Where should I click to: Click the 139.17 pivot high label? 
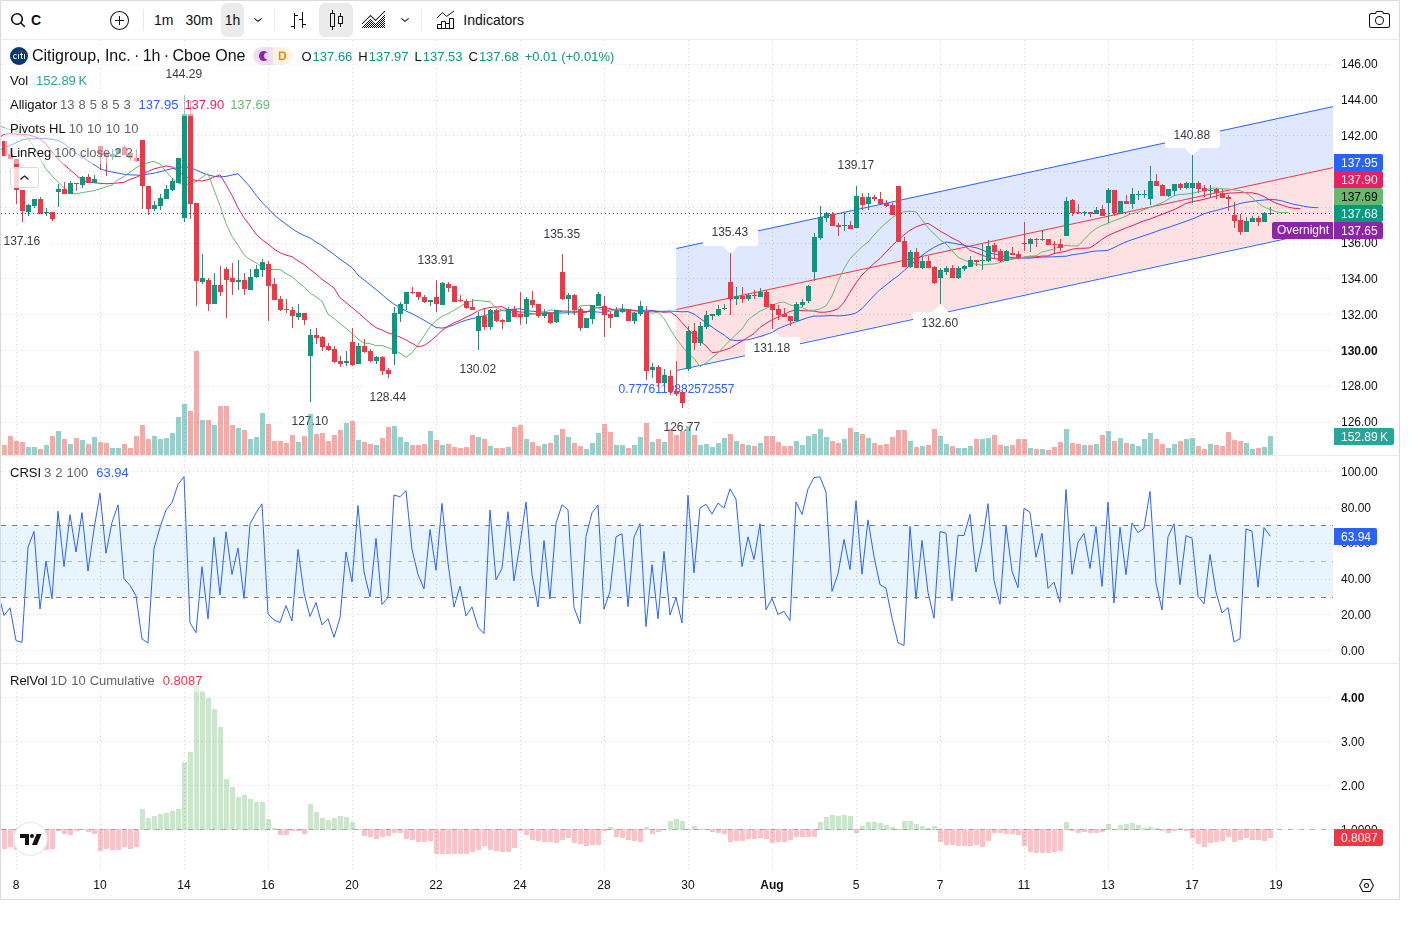click(x=855, y=165)
